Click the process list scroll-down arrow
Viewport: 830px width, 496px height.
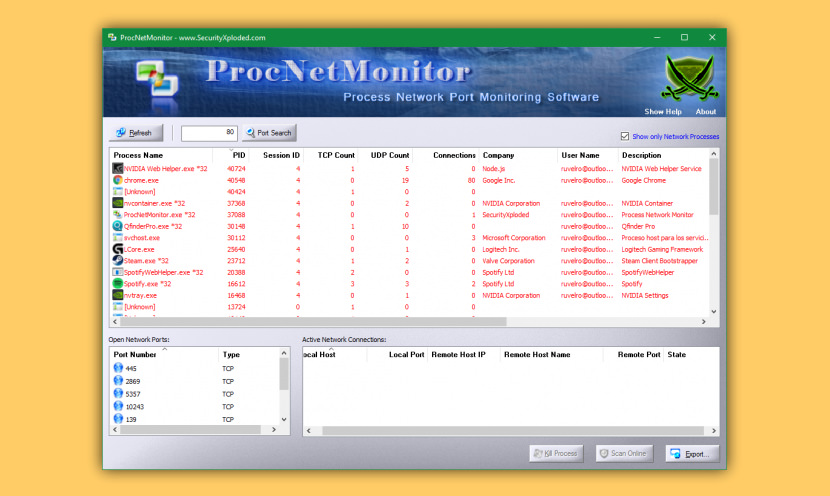coord(714,311)
